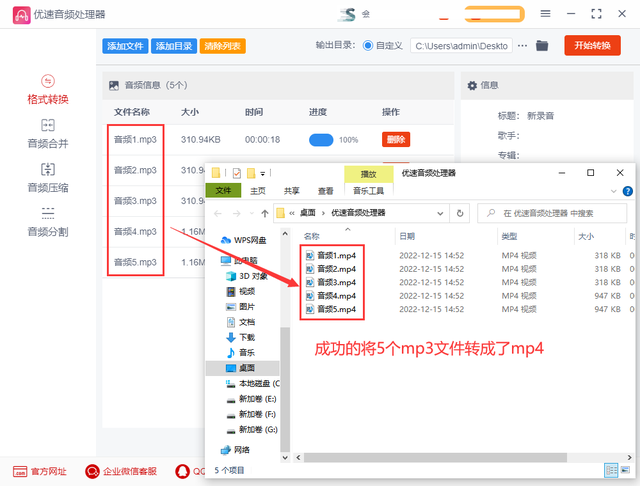This screenshot has width=640, height=486.
Task: Delete 音频1.mp3 with 删除 button
Action: (x=396, y=140)
